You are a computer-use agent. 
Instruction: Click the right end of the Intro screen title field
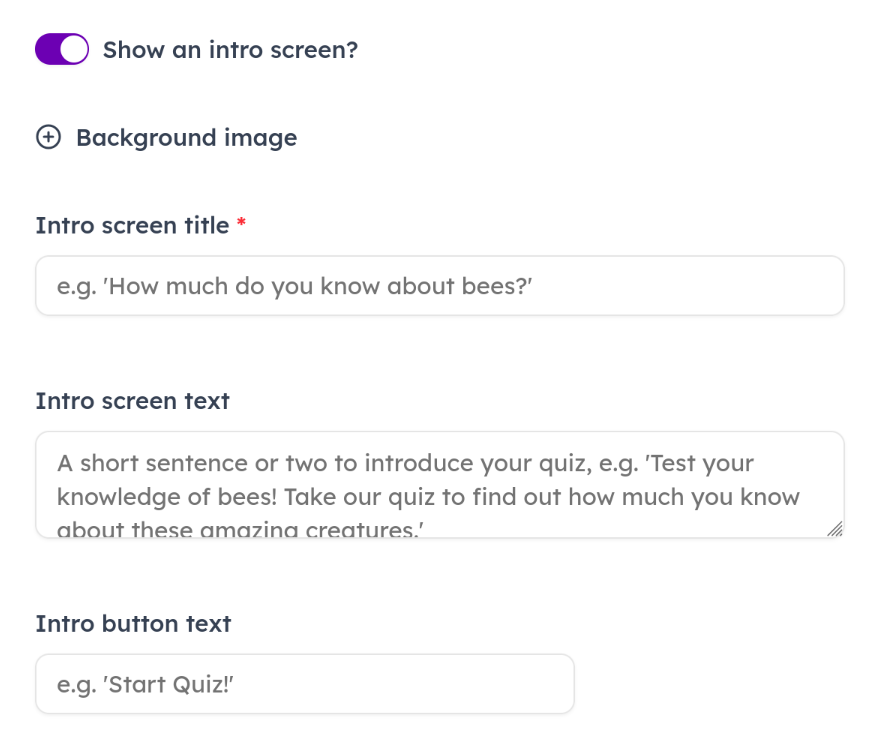tap(820, 287)
